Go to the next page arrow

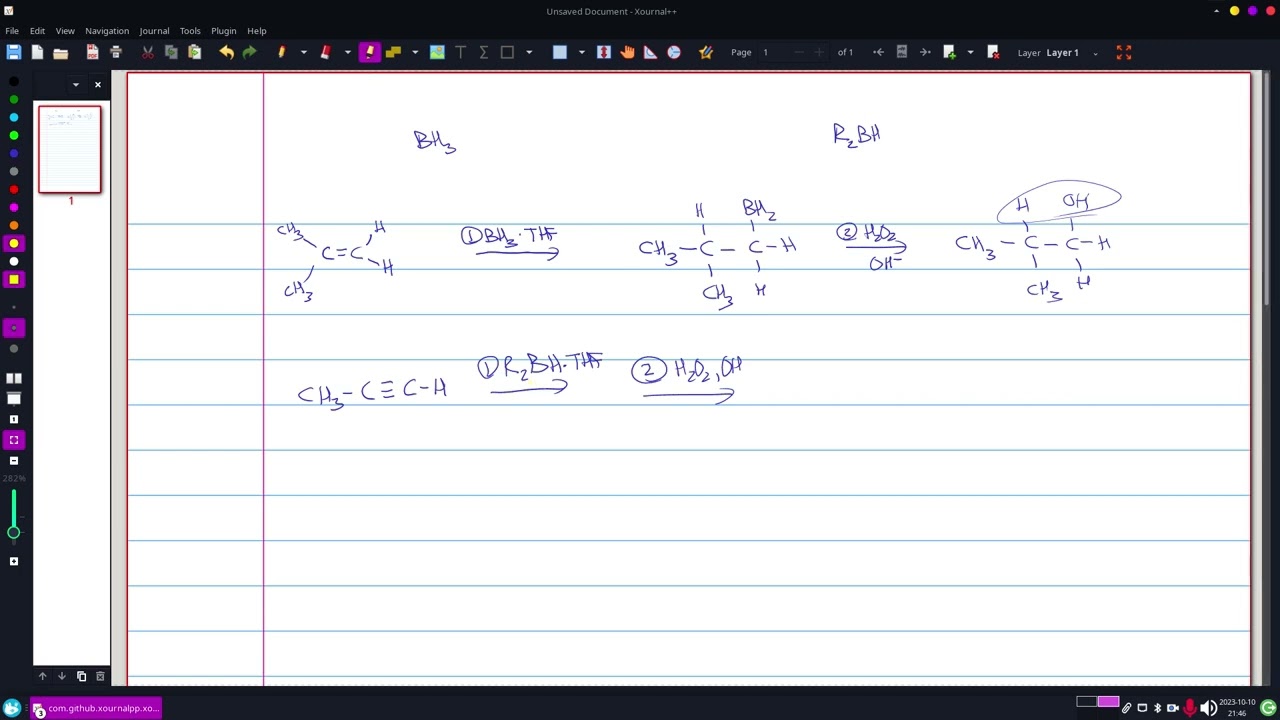[x=925, y=52]
